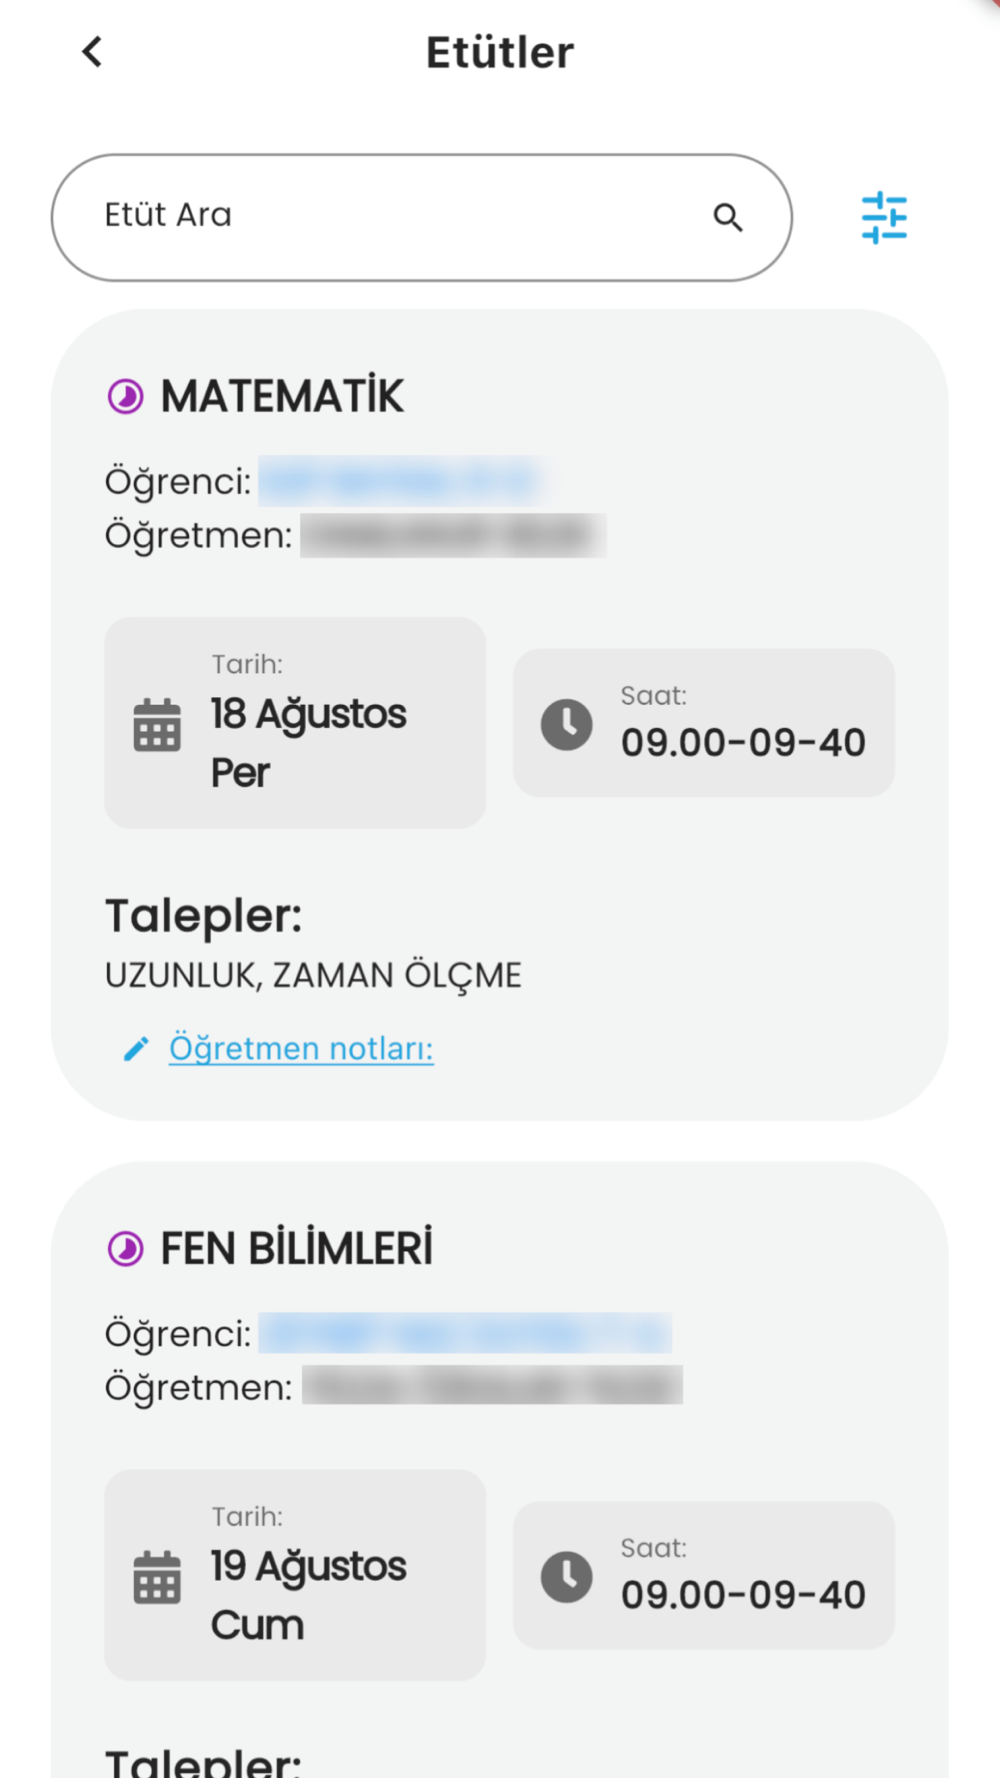
Task: Click the MATEMATİK card title
Action: tap(282, 397)
